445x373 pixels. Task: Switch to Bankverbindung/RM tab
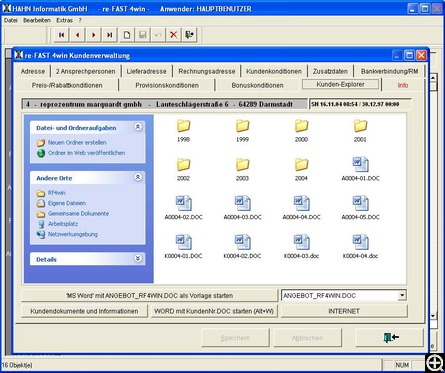(389, 71)
